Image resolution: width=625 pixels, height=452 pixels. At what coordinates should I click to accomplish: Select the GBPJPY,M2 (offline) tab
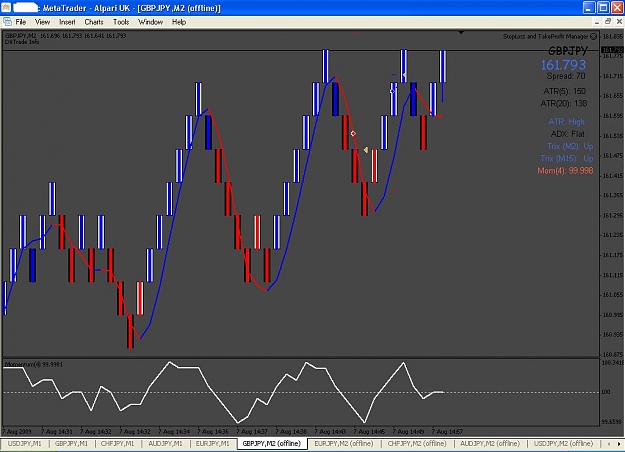[x=271, y=443]
